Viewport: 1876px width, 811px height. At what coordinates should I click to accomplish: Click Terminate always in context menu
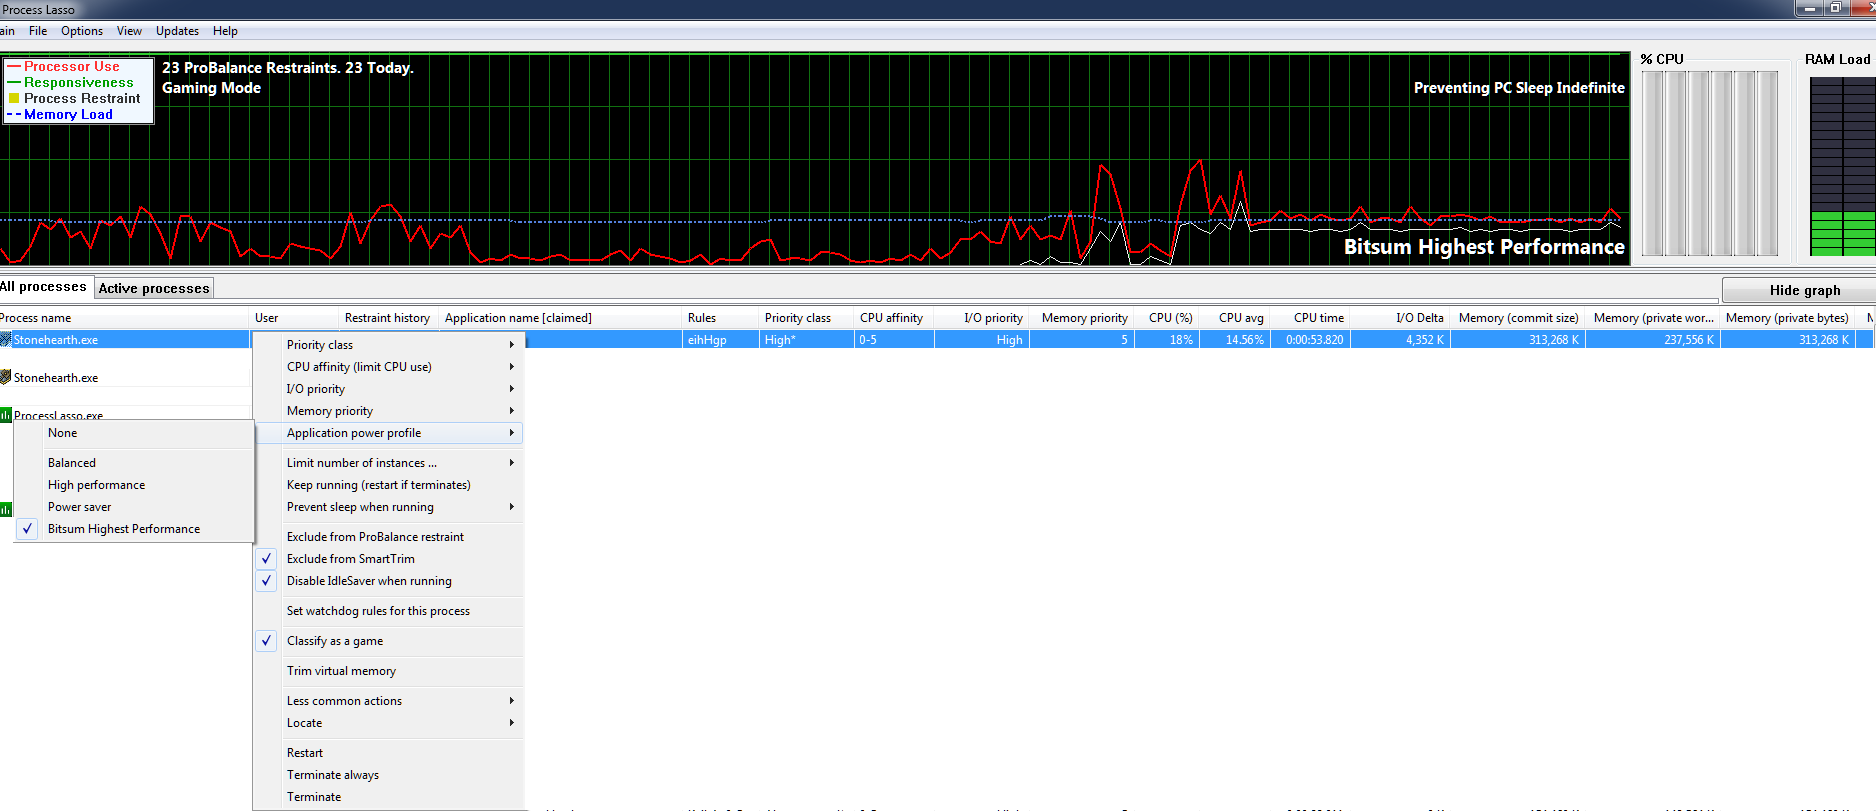(x=332, y=775)
